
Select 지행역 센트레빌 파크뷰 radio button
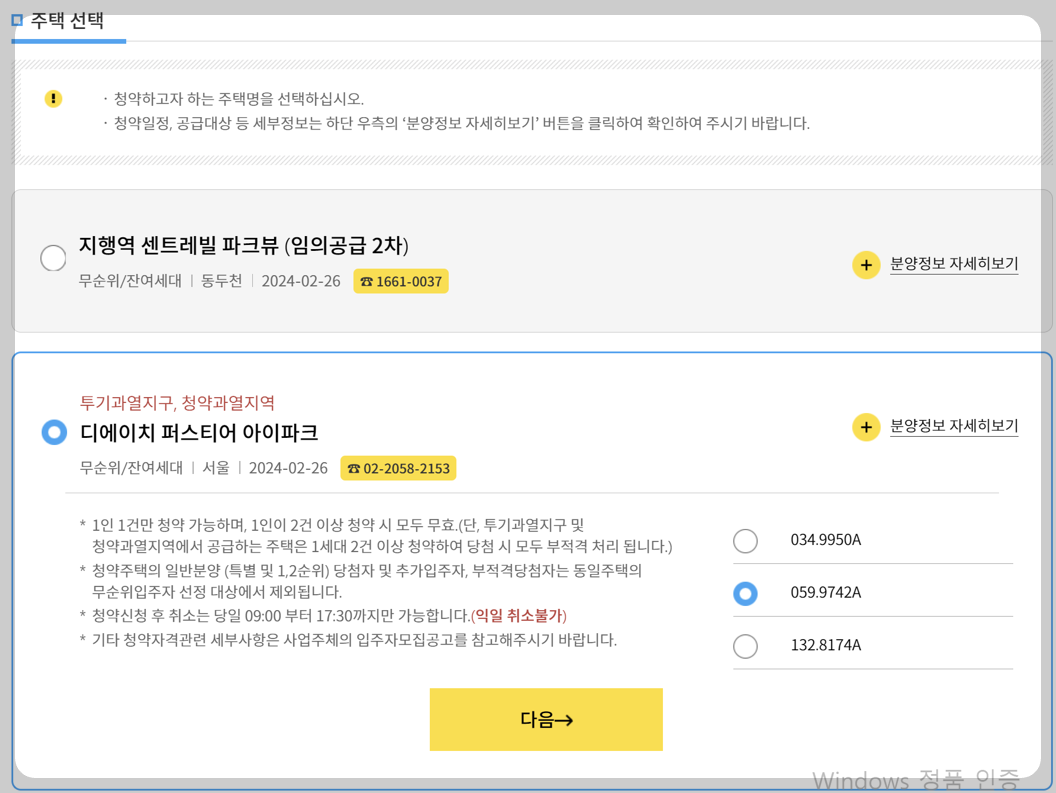[x=53, y=257]
